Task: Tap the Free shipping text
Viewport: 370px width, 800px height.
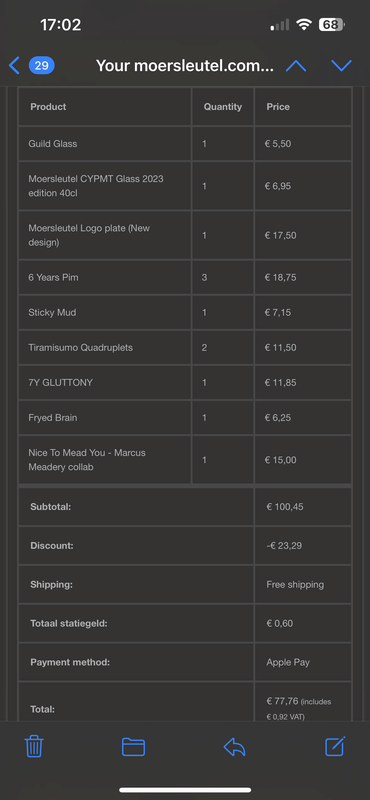Action: [x=295, y=585]
